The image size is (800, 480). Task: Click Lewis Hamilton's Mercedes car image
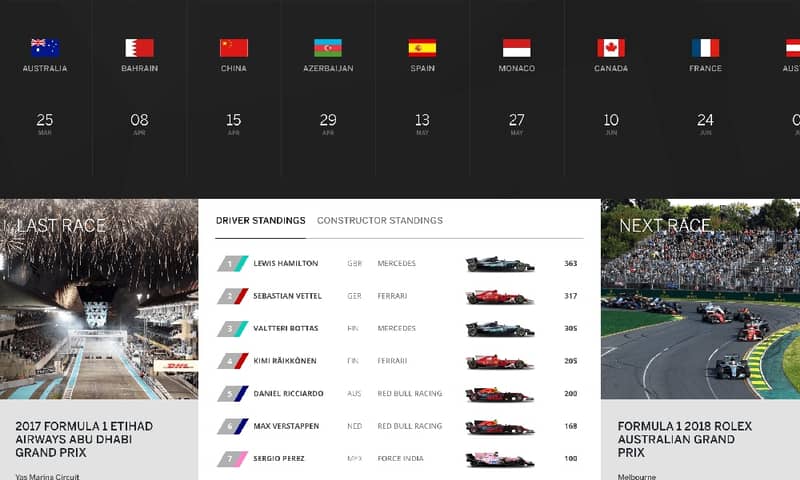(499, 264)
